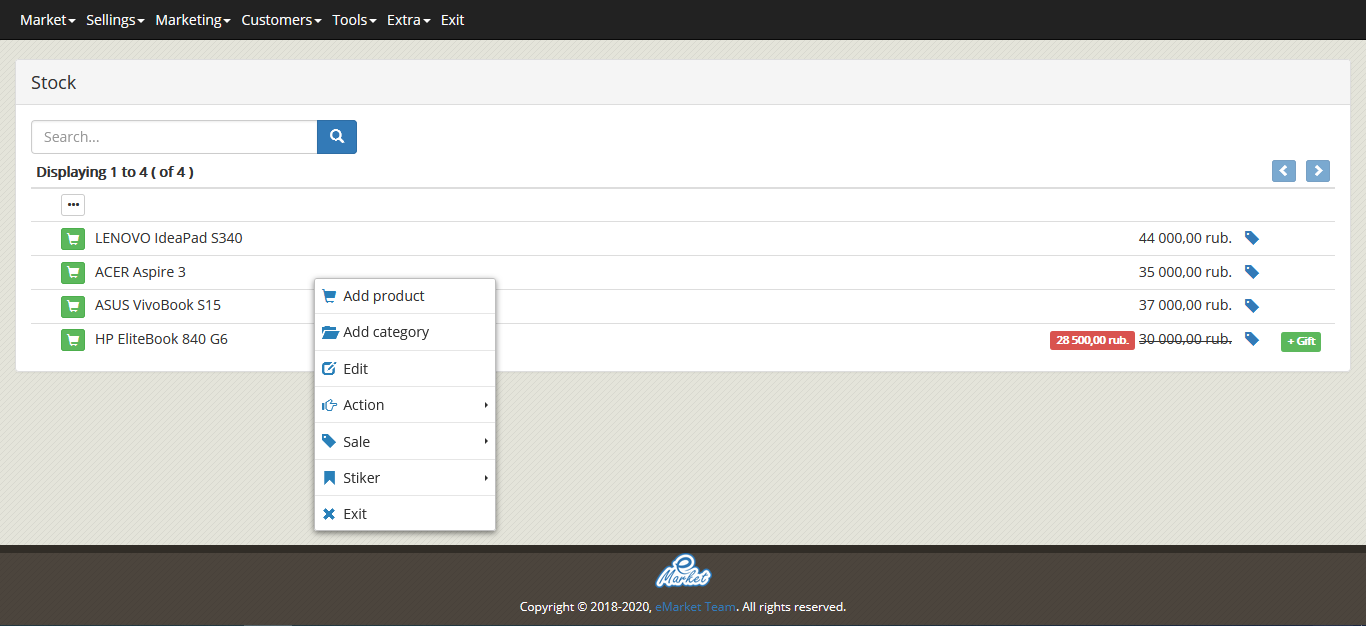Expand the Action submenu in context menu

pos(405,405)
